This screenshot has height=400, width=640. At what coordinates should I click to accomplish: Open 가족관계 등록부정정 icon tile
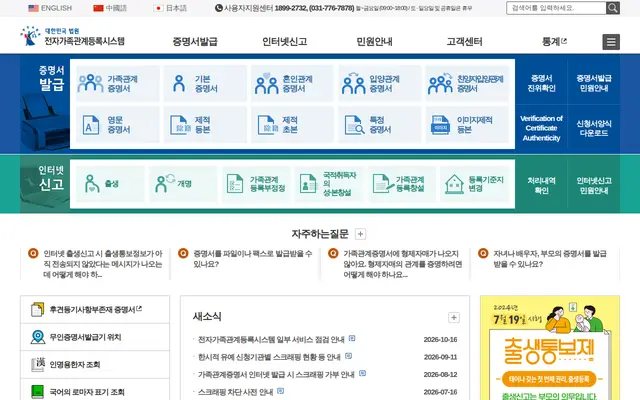(256, 184)
